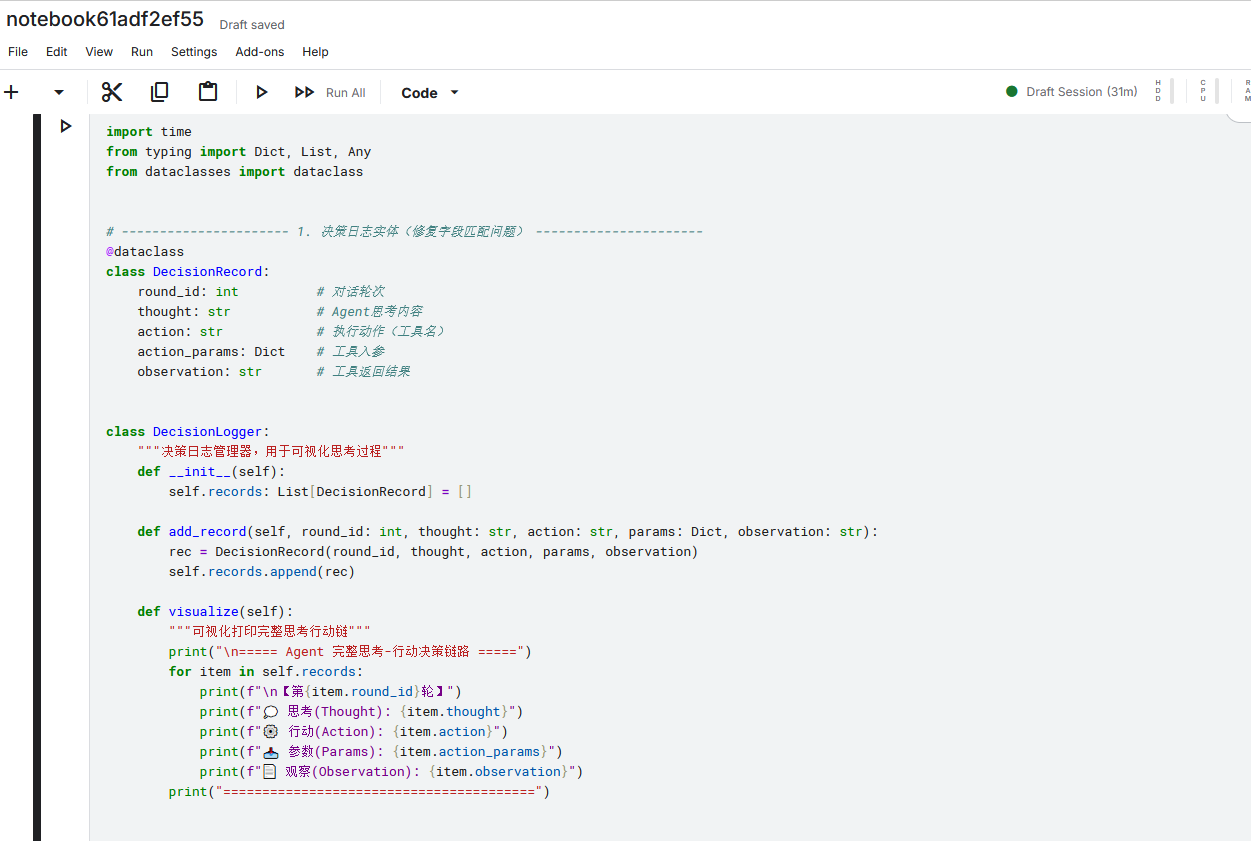Click the 'for item in self.records:' line
The image size is (1251, 841).
coord(266,671)
